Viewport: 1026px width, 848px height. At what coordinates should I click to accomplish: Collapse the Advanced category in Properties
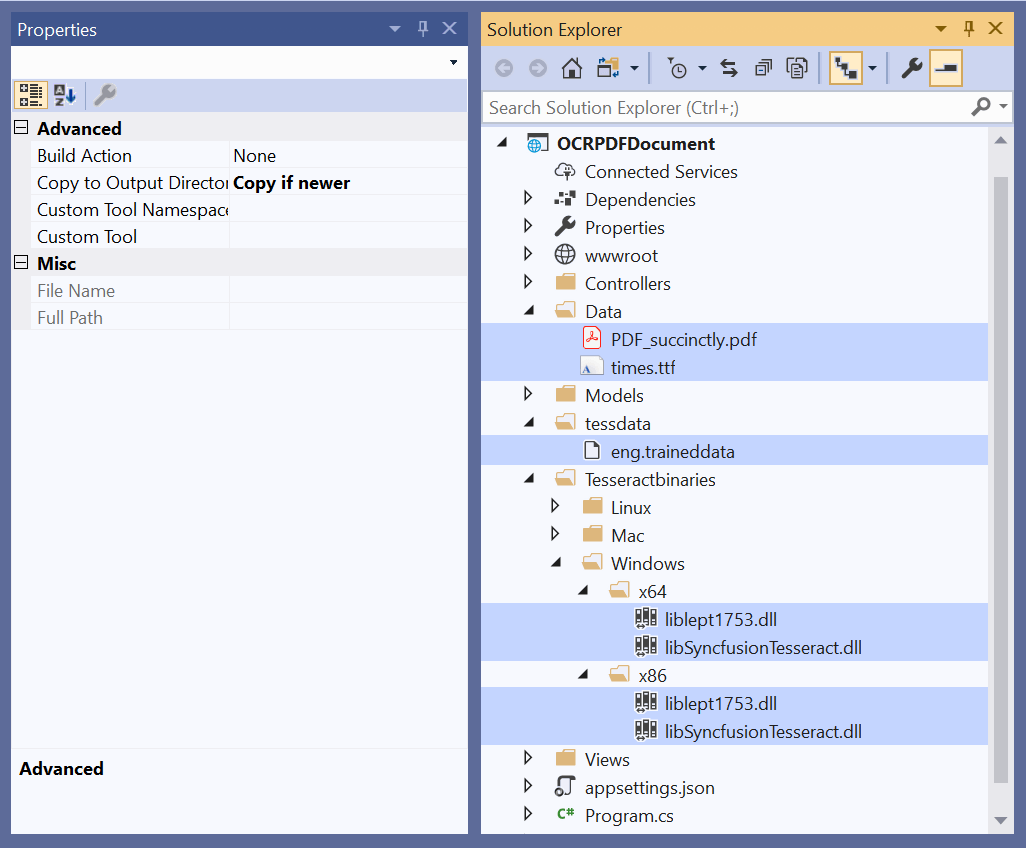(21, 128)
